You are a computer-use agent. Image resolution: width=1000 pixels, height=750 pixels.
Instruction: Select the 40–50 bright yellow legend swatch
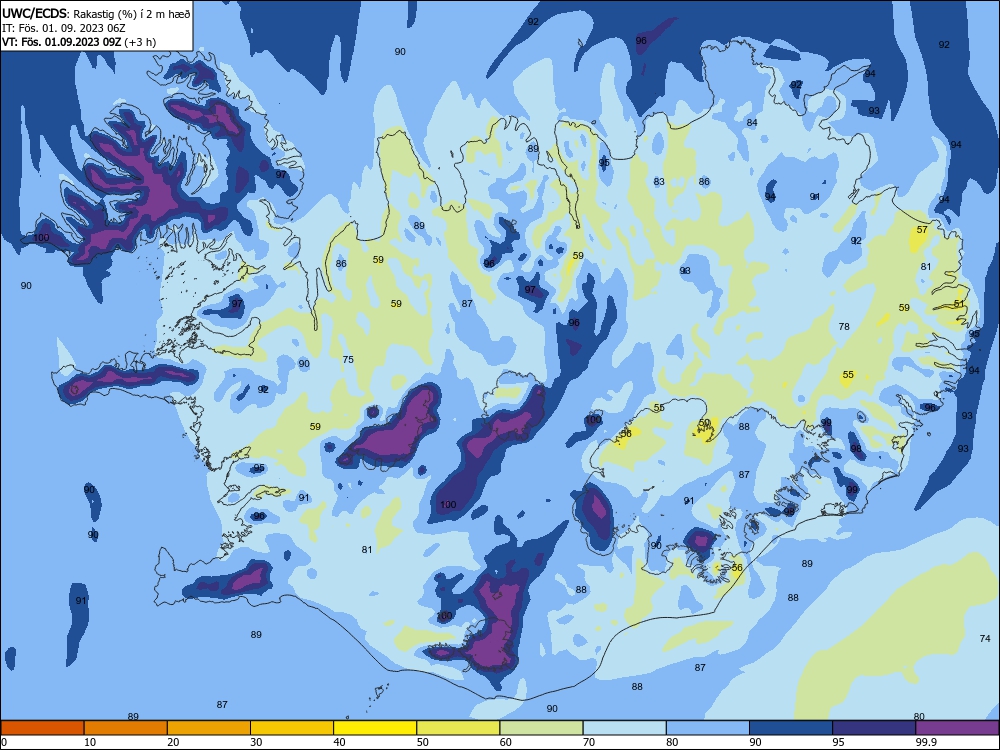click(x=375, y=728)
